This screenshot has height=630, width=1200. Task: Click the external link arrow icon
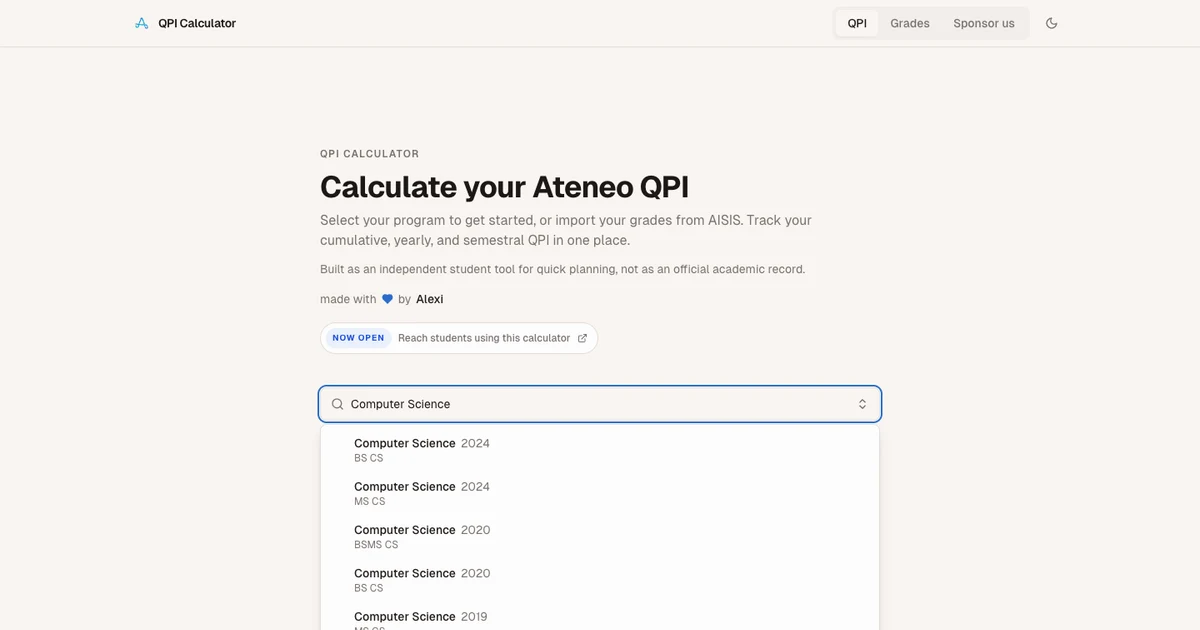coord(582,338)
